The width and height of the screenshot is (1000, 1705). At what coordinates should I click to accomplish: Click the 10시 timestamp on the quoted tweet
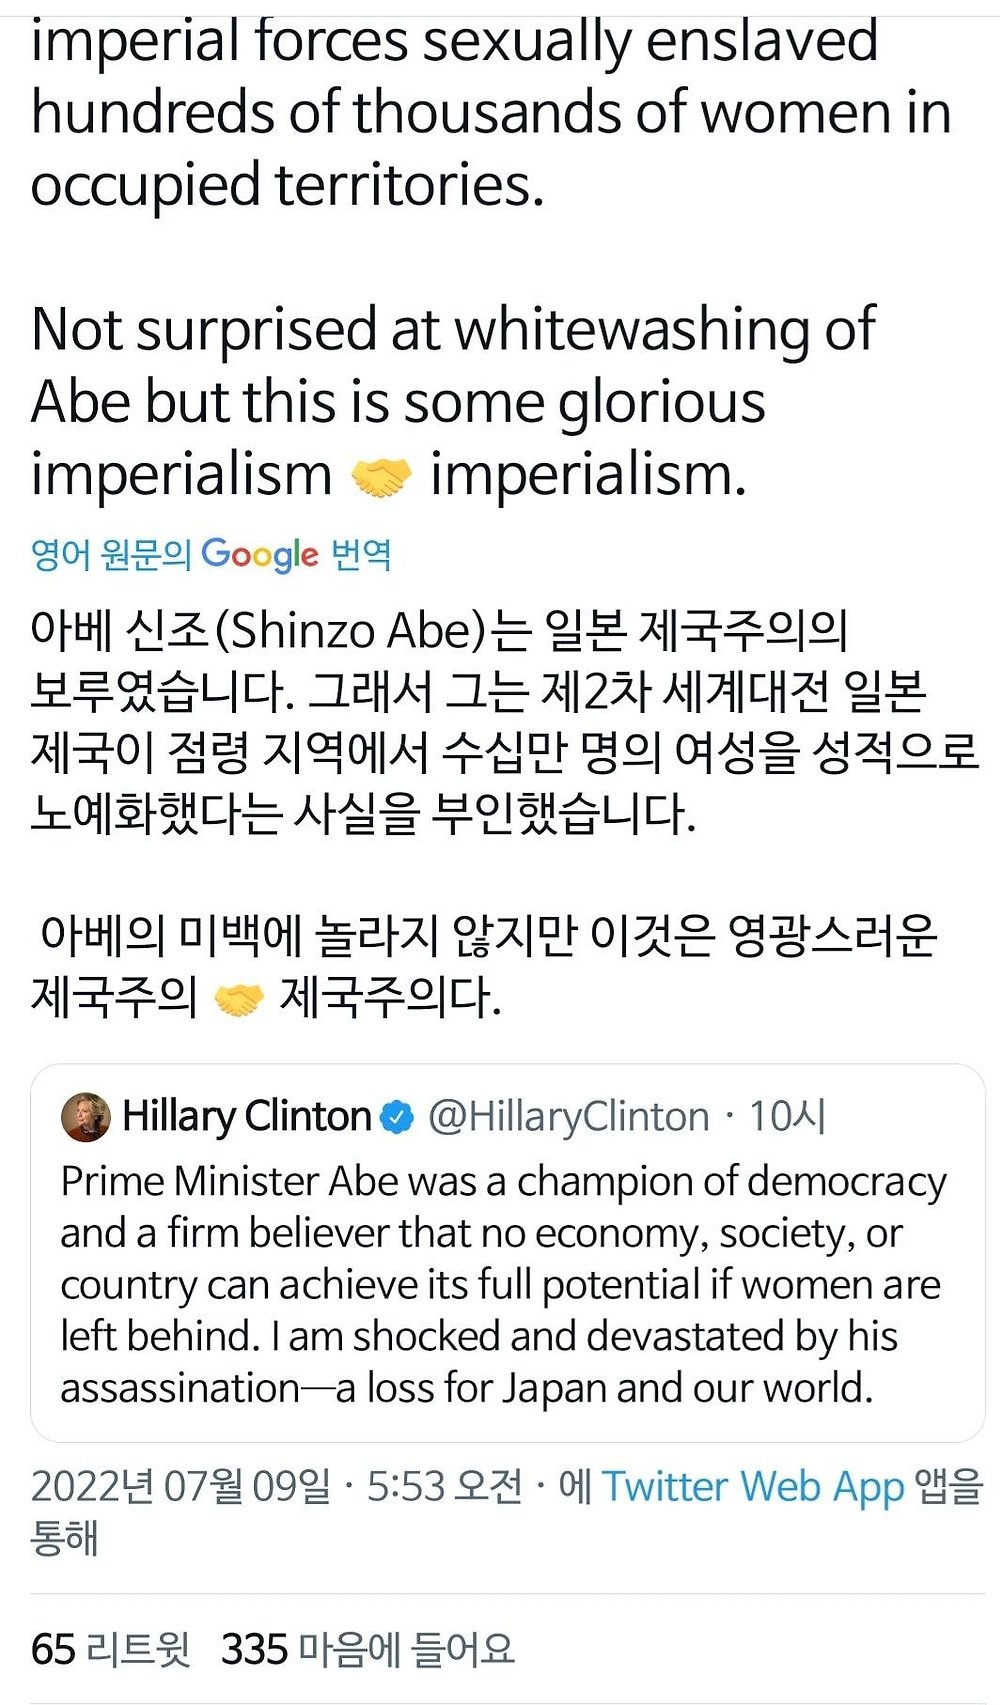pos(787,1116)
